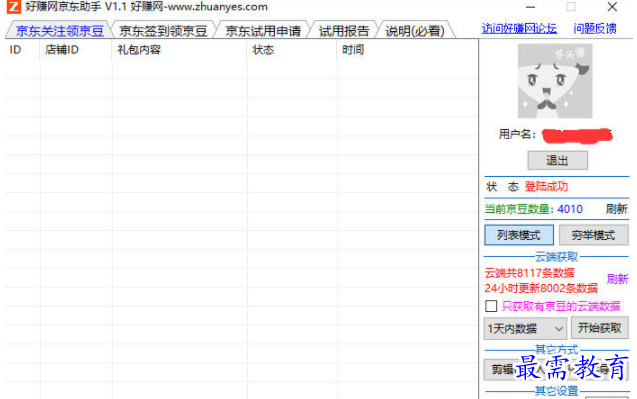
Task: Refresh the 当前京豆数量 count
Action: click(x=617, y=209)
